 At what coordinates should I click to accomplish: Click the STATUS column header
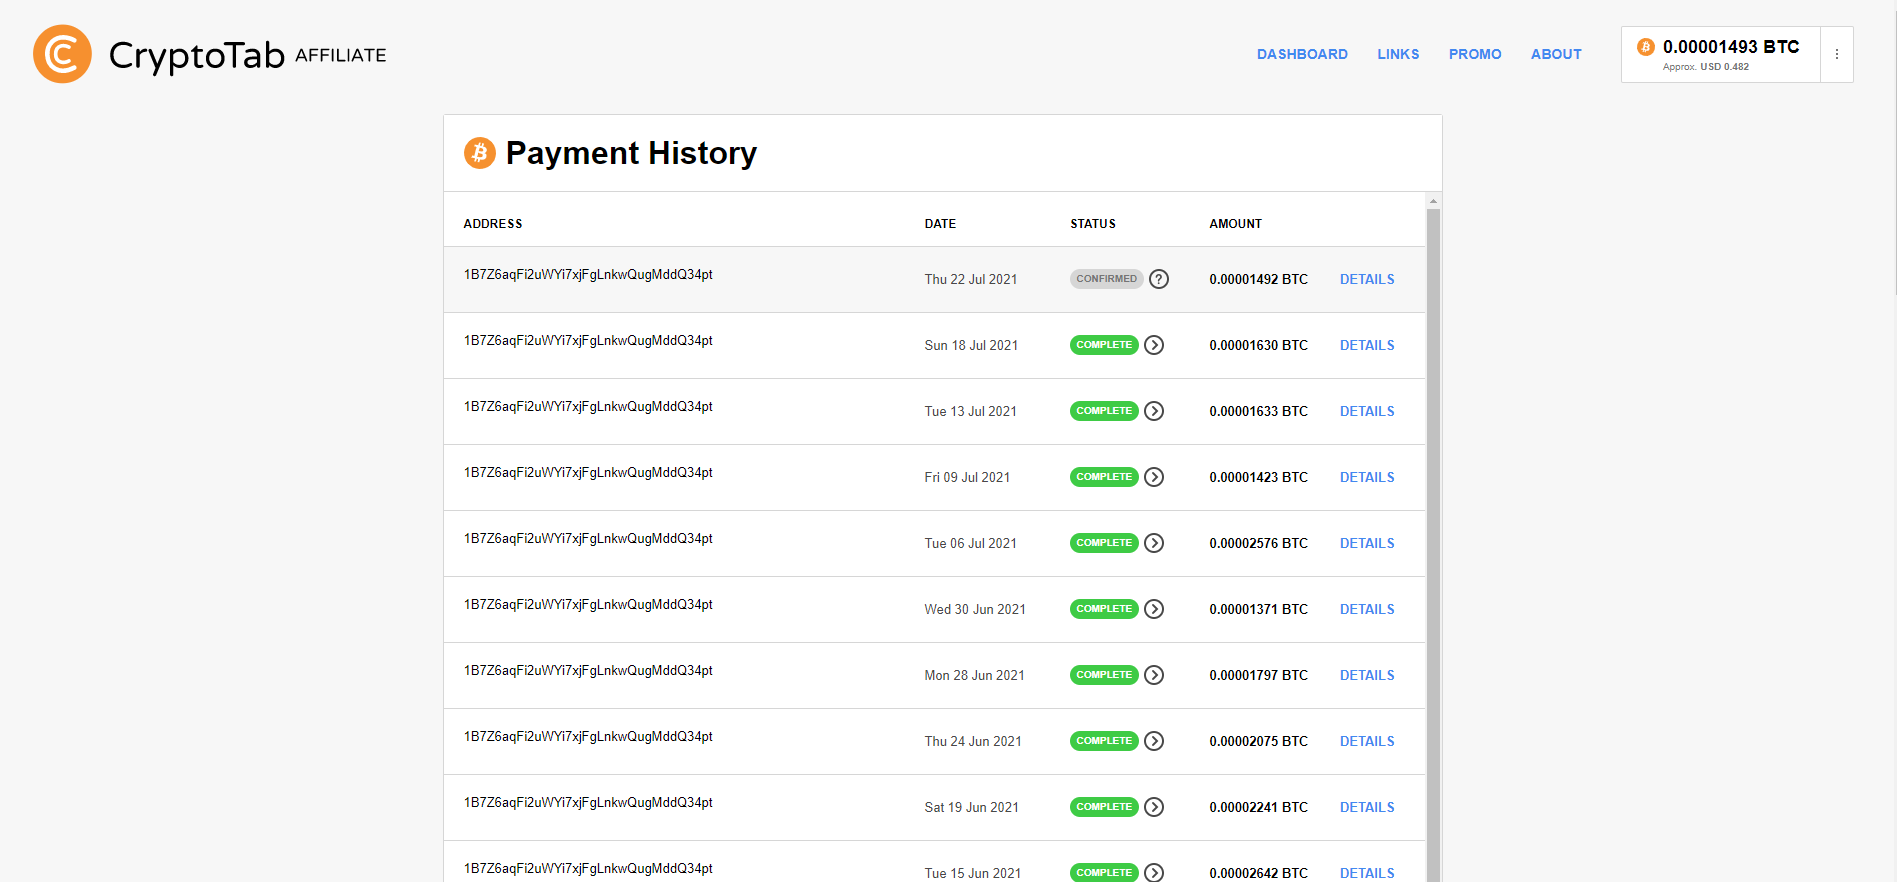[x=1093, y=224]
